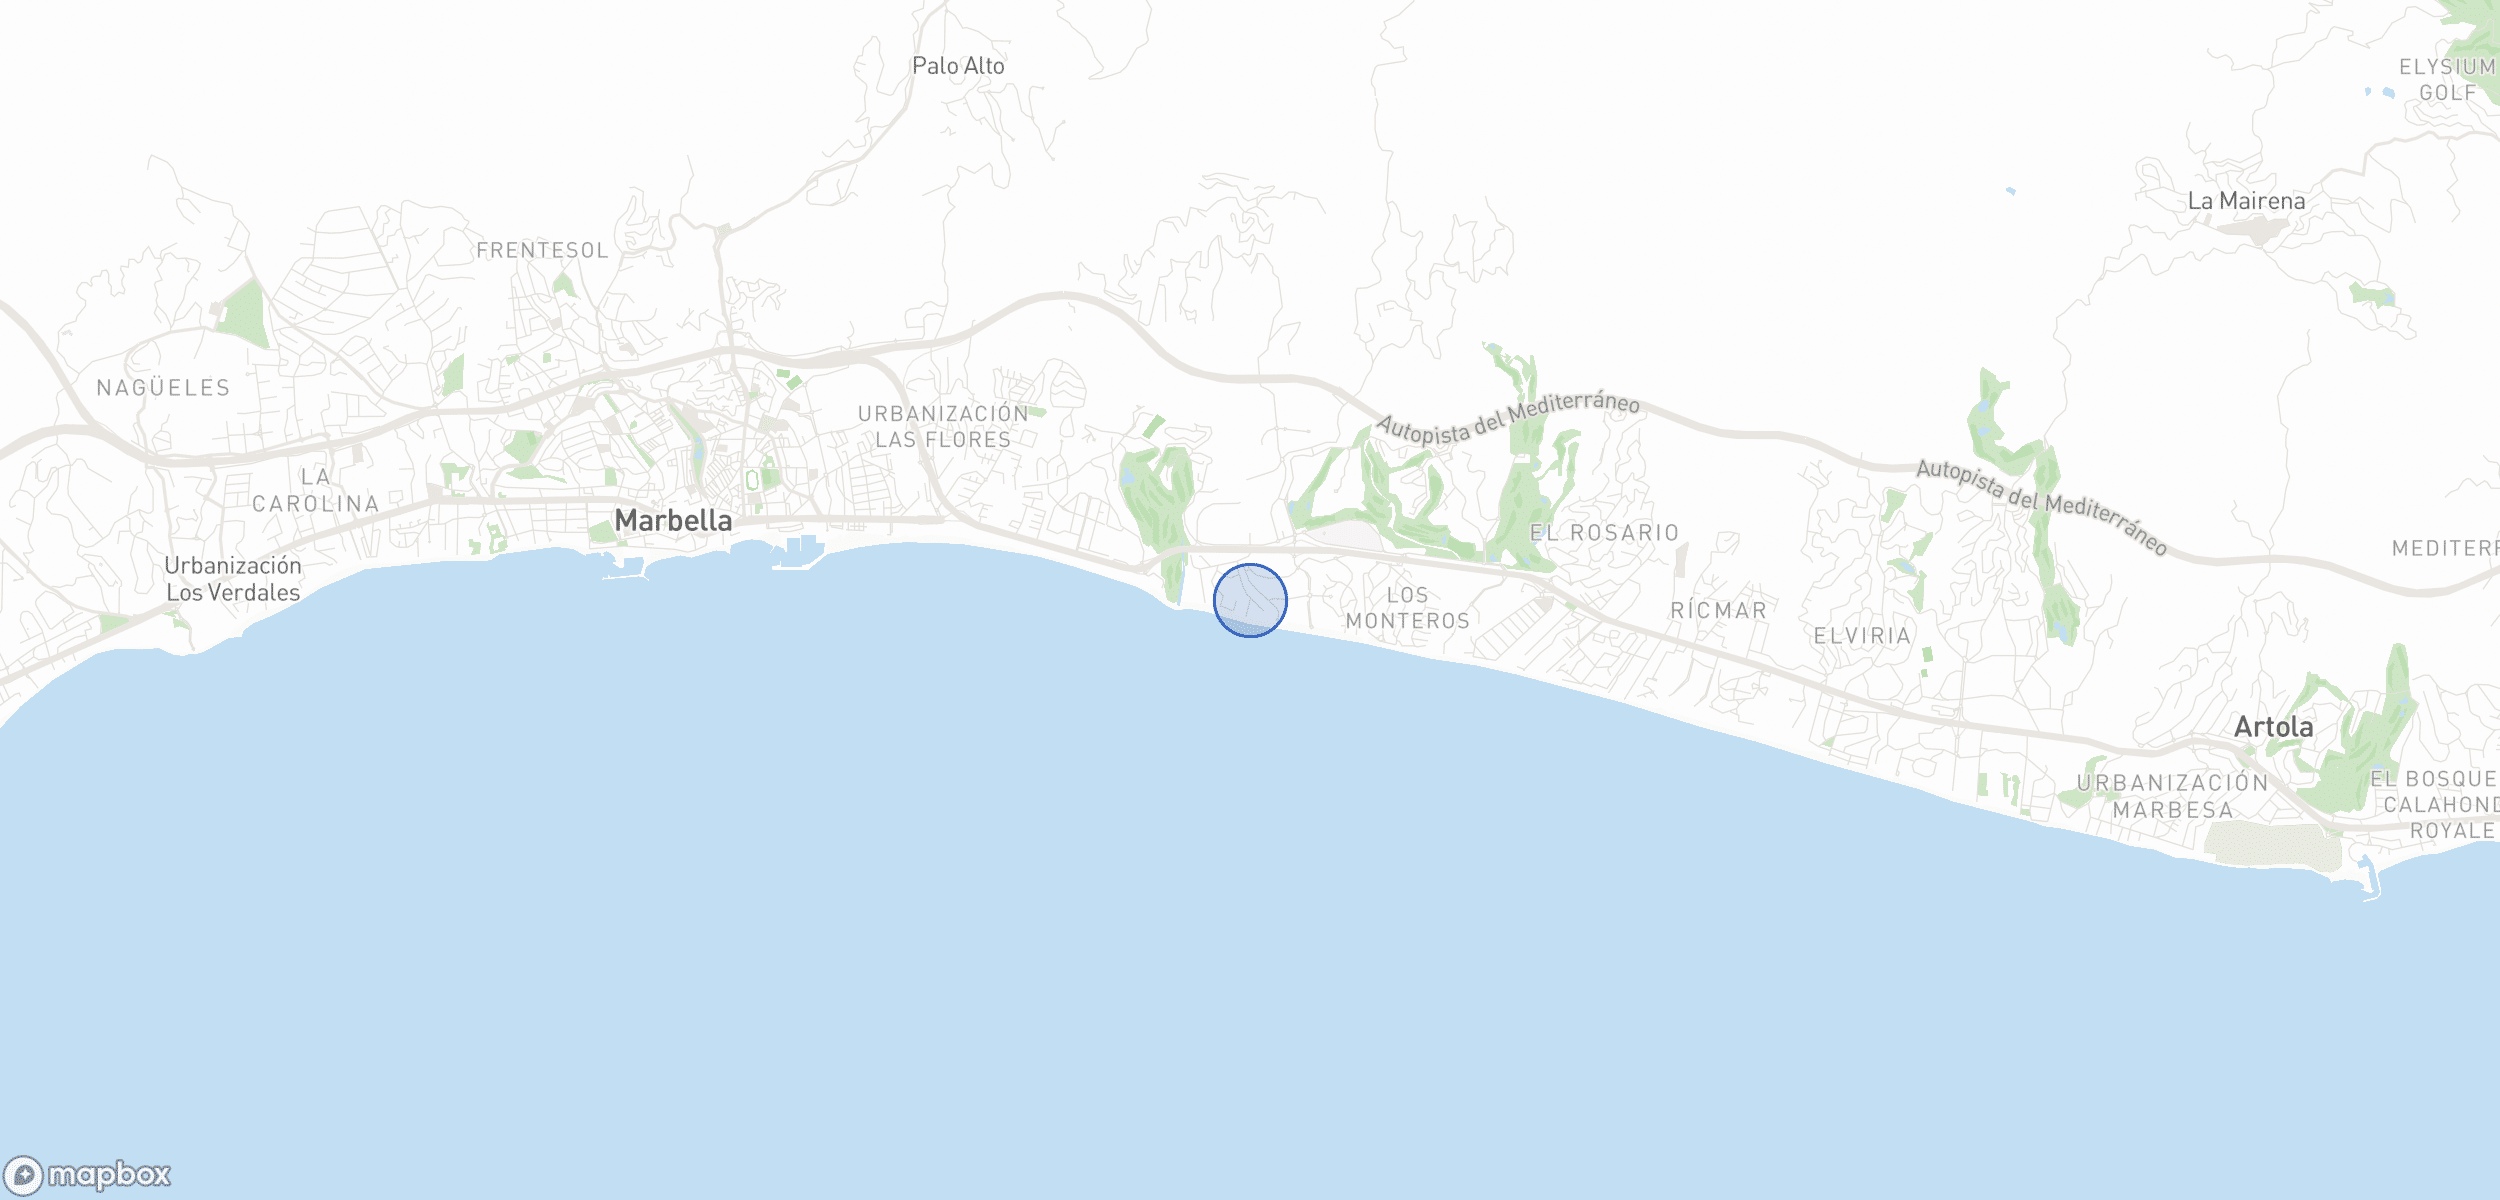This screenshot has width=2500, height=1200.
Task: Click Urbanización Los Verdales label
Action: 233,579
